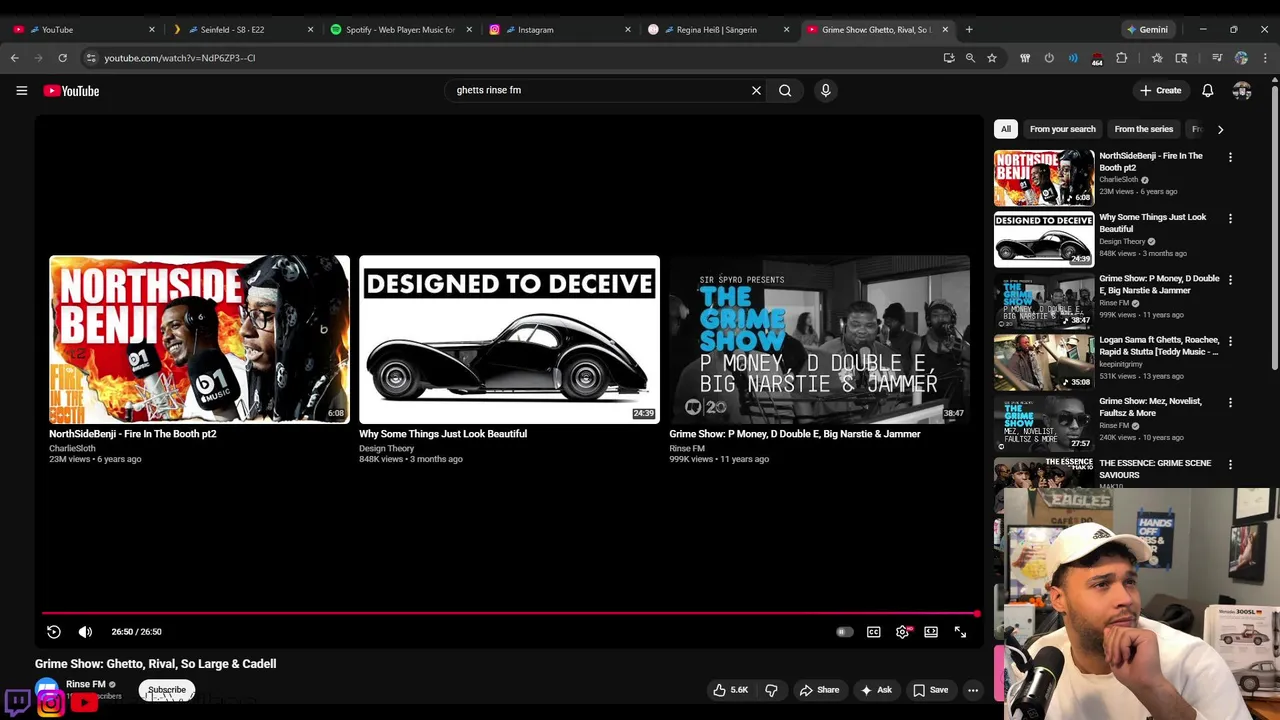Open the Chrome three-dot menu
Viewport: 1280px width, 720px height.
click(1264, 58)
